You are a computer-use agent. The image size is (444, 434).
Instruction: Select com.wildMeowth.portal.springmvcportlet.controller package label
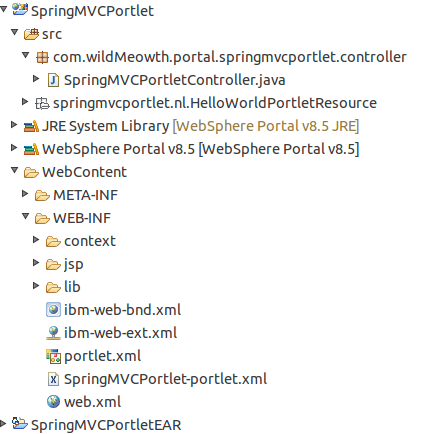click(x=230, y=57)
